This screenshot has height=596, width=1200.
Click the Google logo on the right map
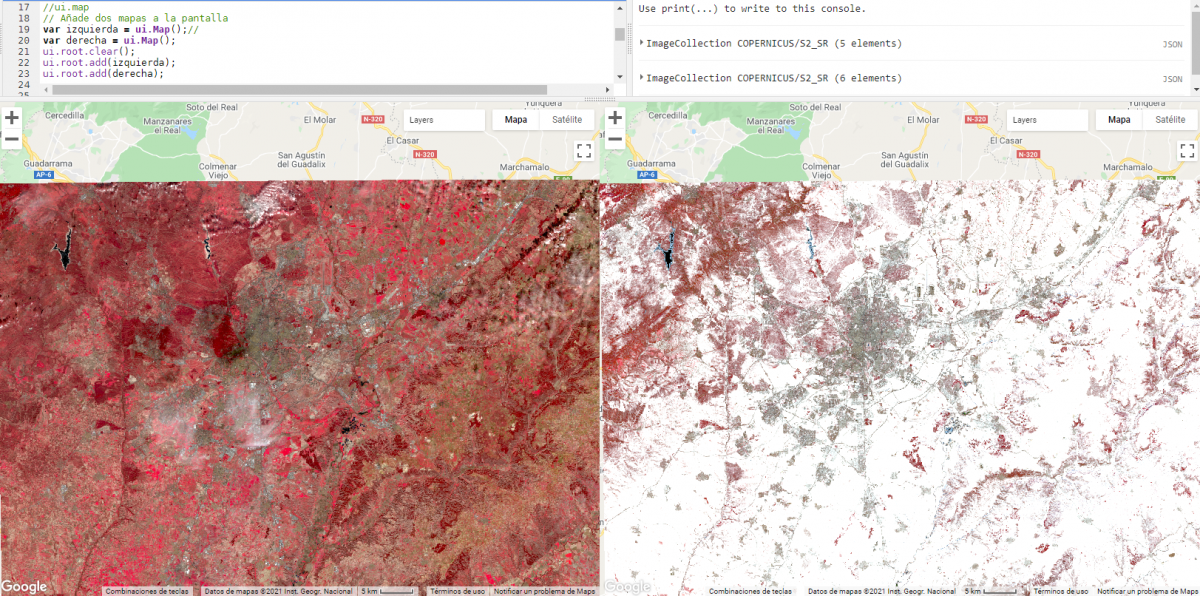tap(628, 586)
